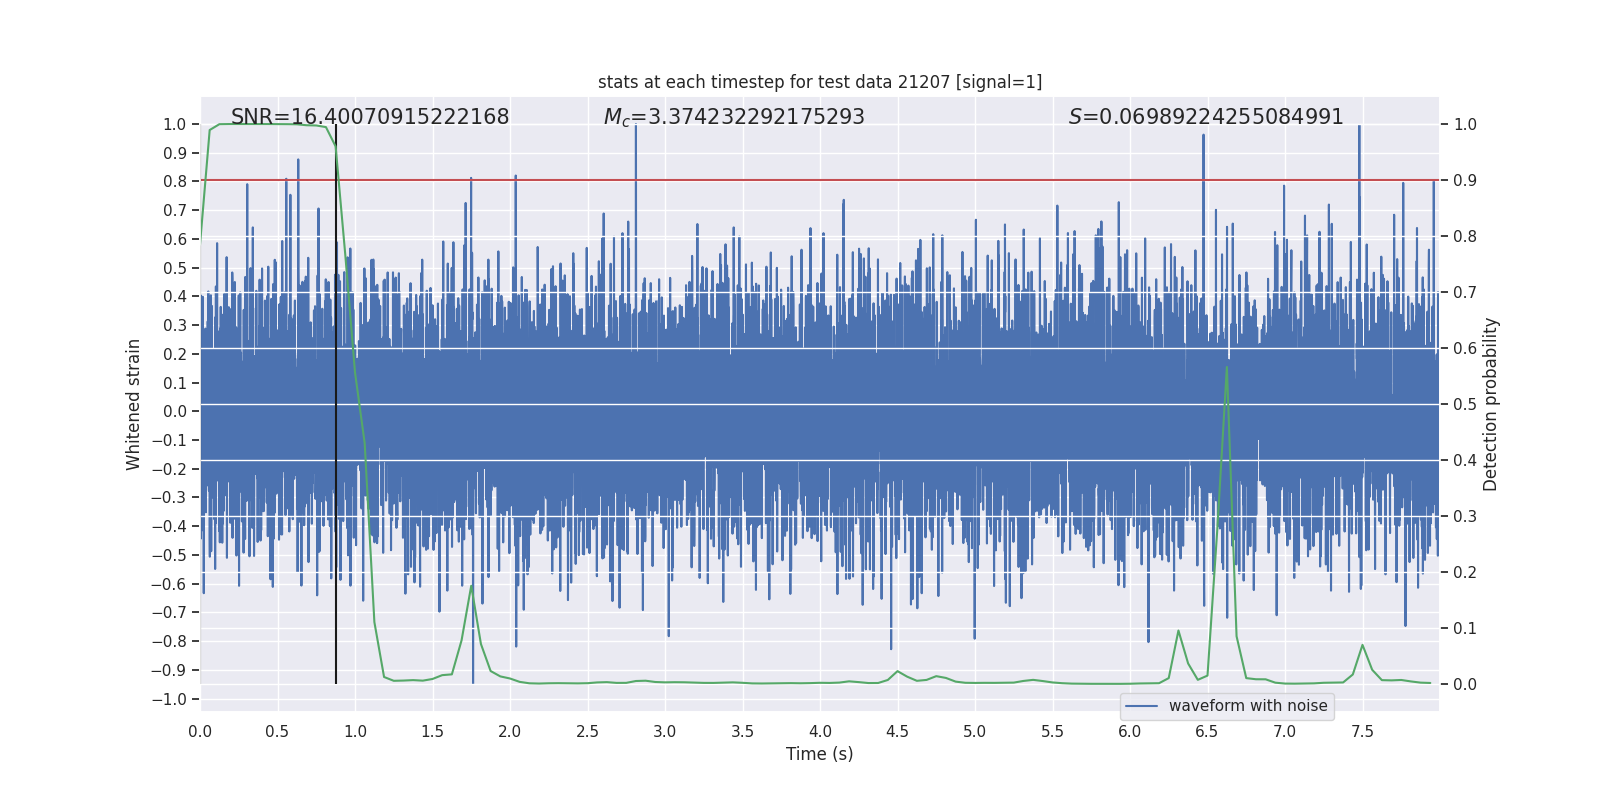Image resolution: width=1600 pixels, height=800 pixels.
Task: Click the 2.5 tick label on the time axis
Action: [587, 731]
